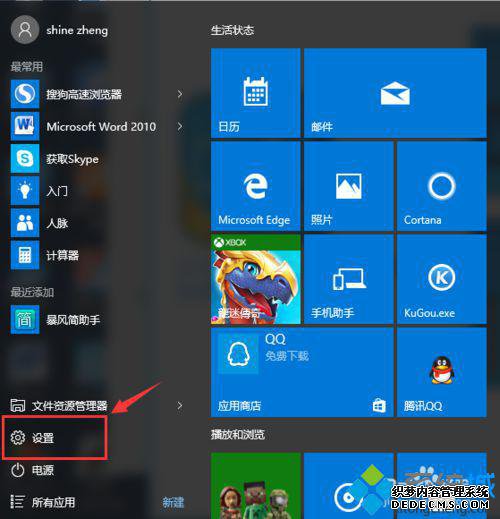Launch the KuGou.exe tile
This screenshot has height=519, width=500.
(x=442, y=279)
